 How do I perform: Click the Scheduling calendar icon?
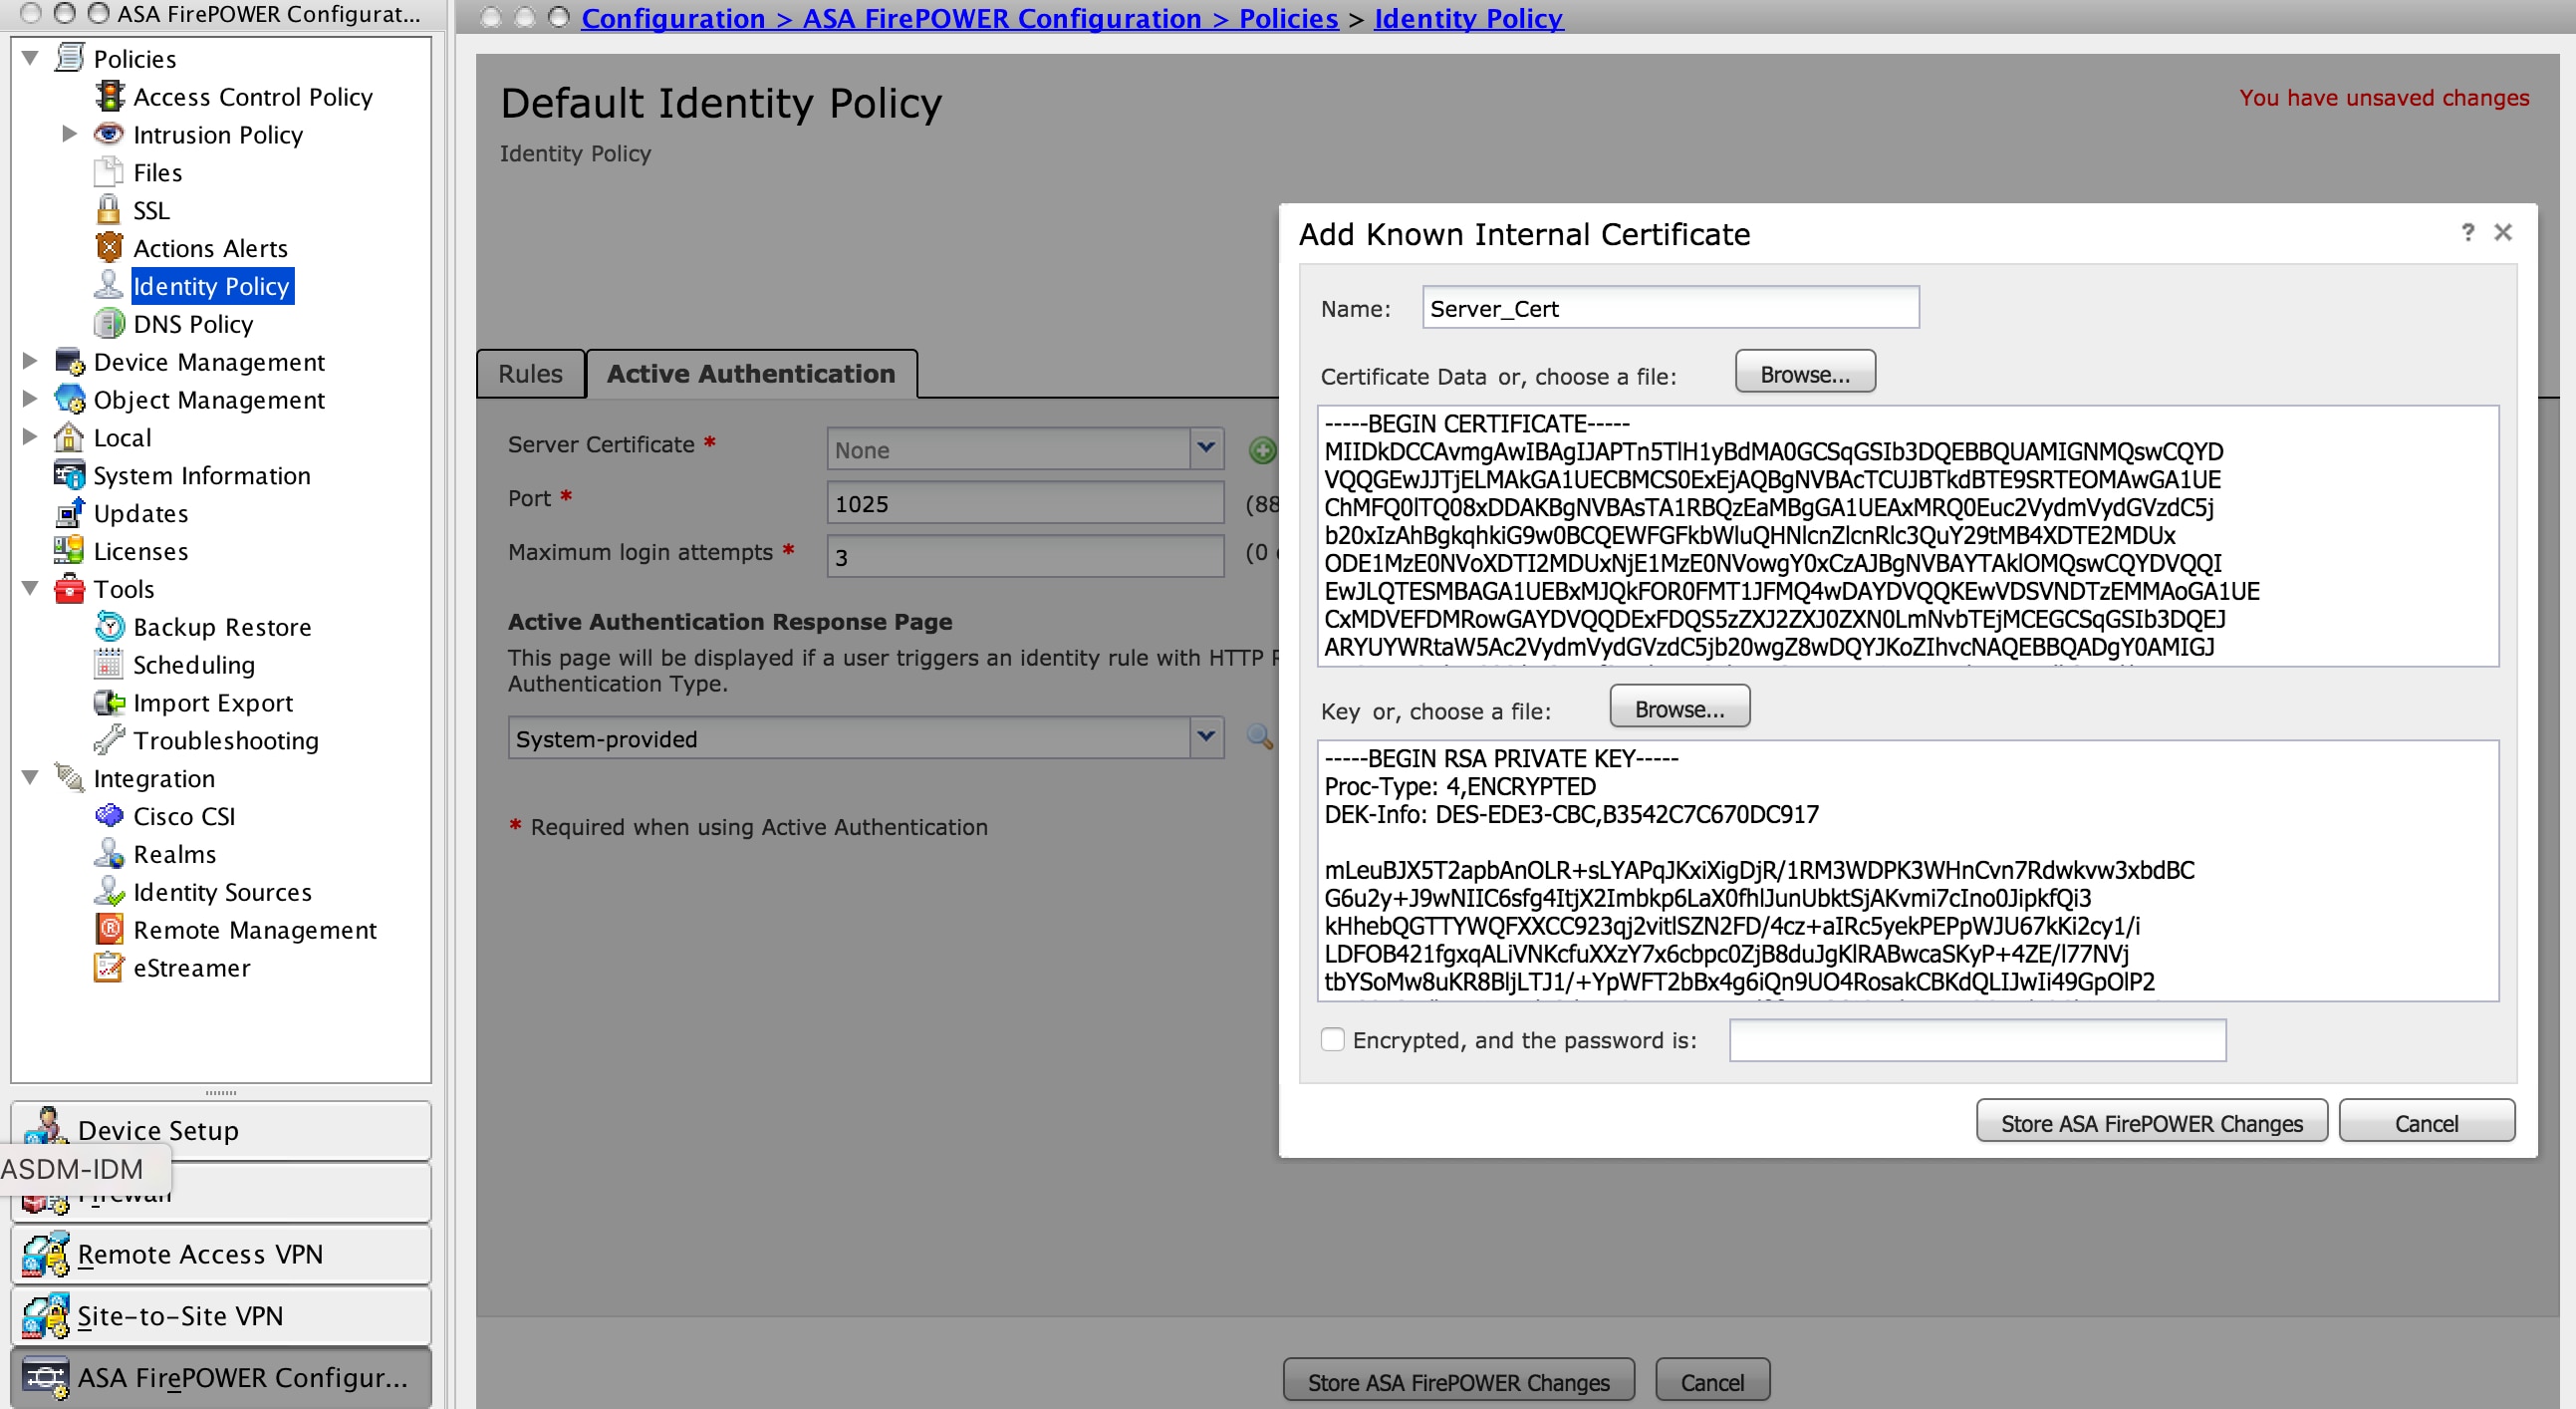[109, 664]
